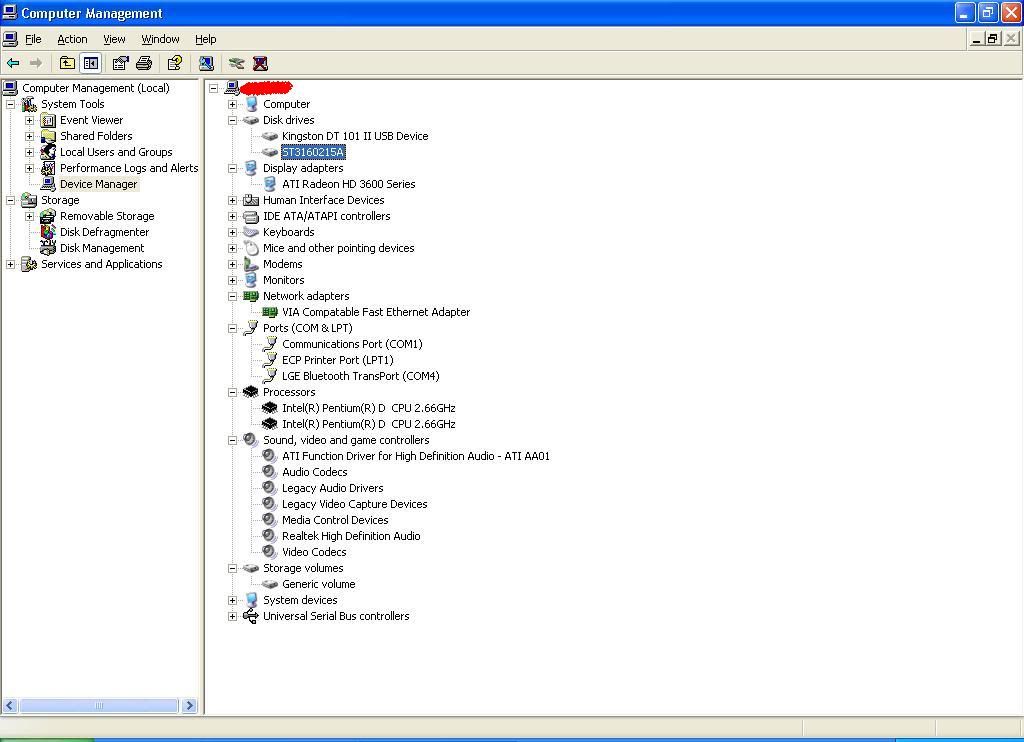Image resolution: width=1024 pixels, height=742 pixels.
Task: Click the left pane scrollbar left arrow
Action: pyautogui.click(x=10, y=705)
